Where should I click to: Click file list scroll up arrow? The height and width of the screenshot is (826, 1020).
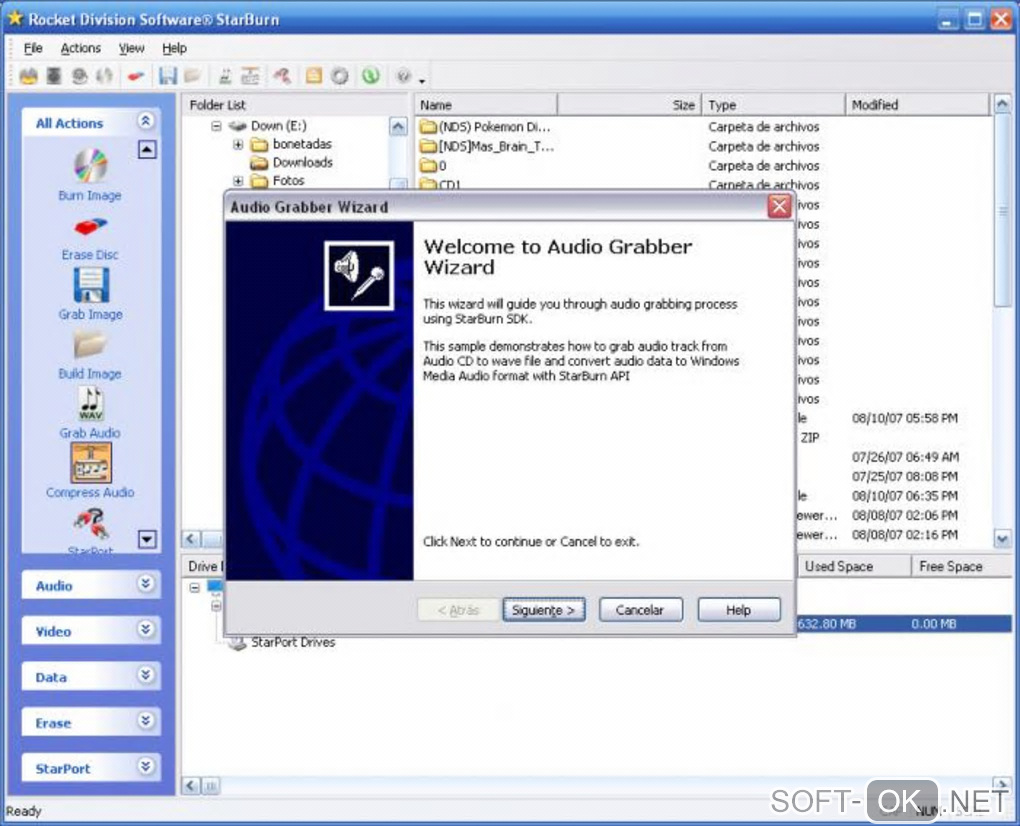(x=1002, y=103)
